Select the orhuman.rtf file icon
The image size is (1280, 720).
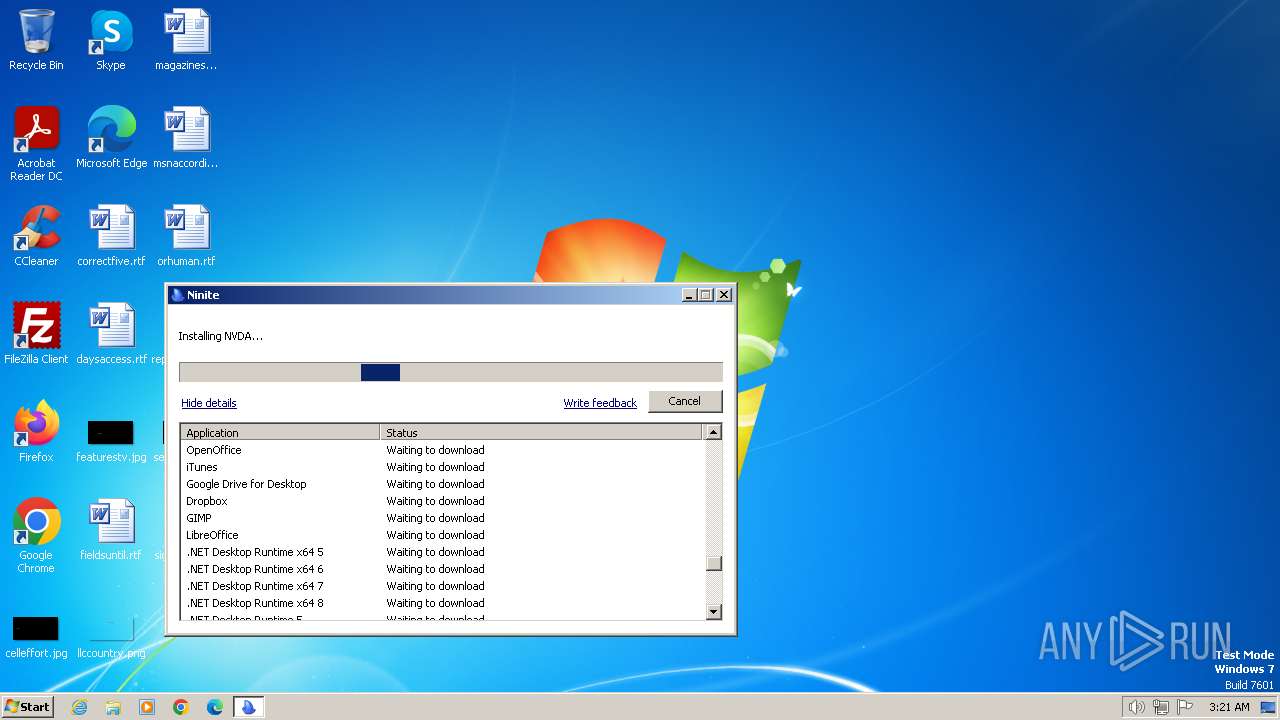point(186,236)
